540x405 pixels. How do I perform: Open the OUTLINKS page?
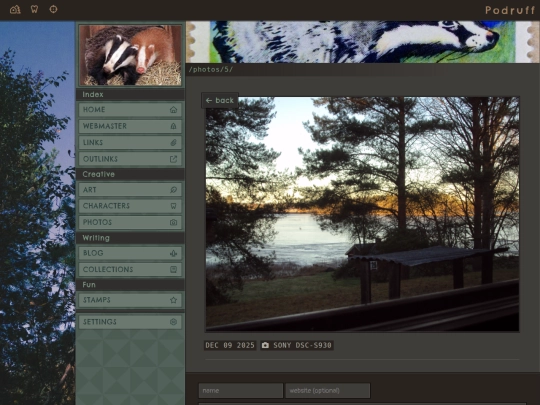(x=130, y=159)
